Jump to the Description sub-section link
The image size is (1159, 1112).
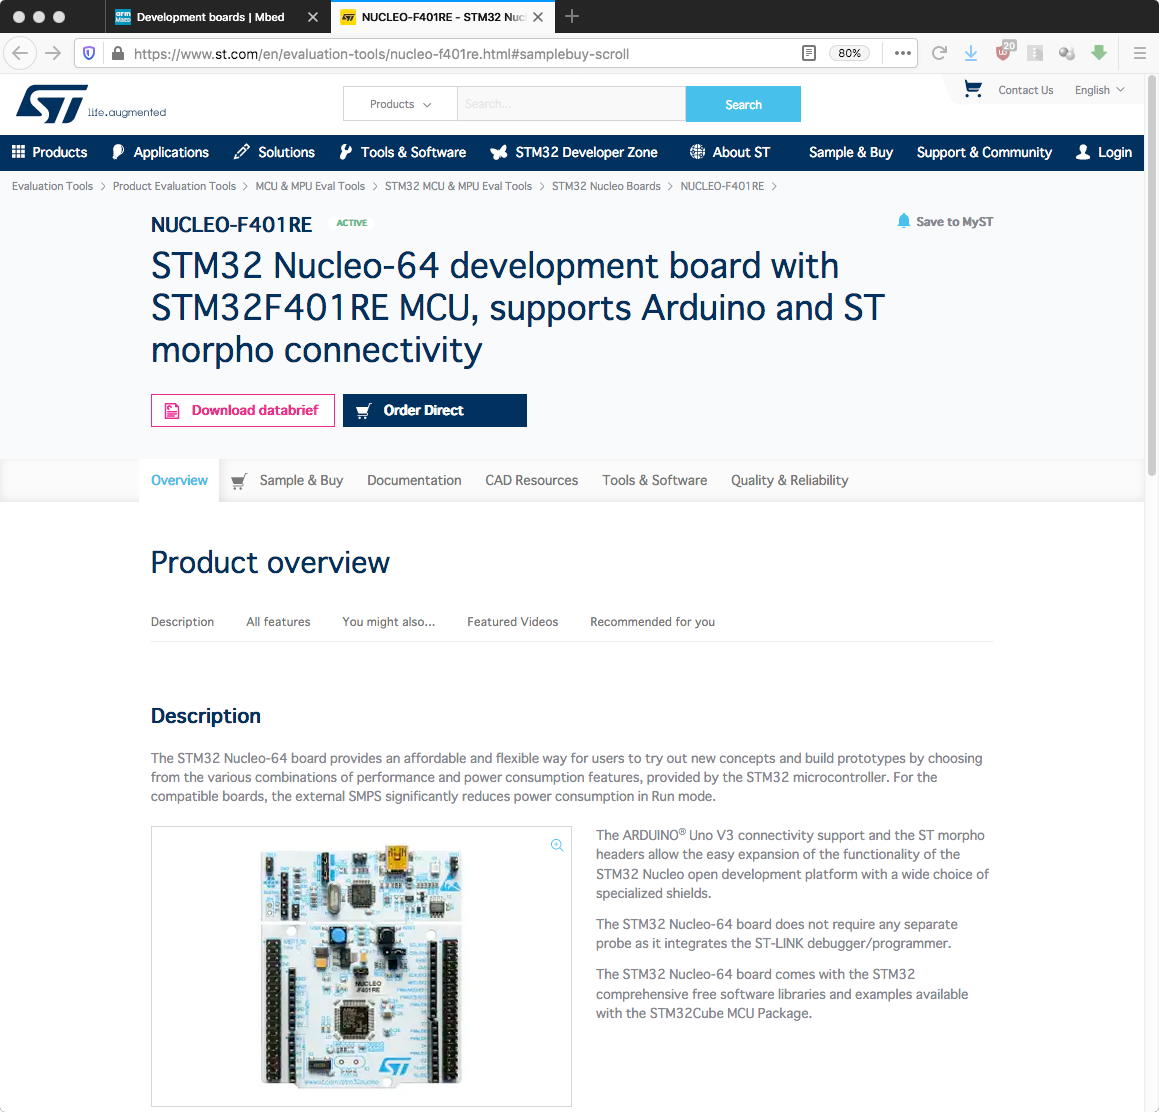[x=182, y=622]
